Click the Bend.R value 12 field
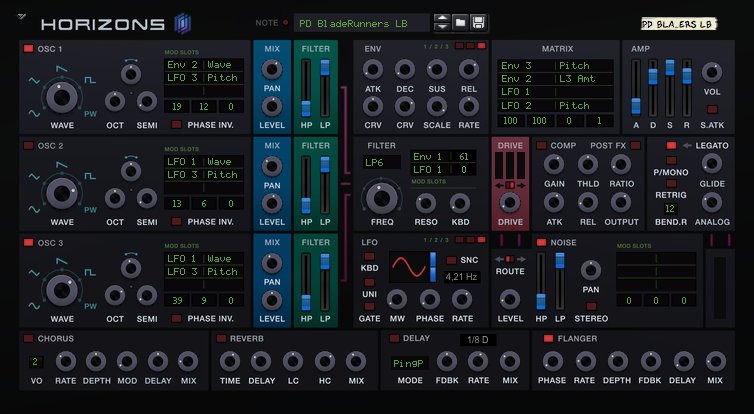The width and height of the screenshot is (754, 414). 670,209
